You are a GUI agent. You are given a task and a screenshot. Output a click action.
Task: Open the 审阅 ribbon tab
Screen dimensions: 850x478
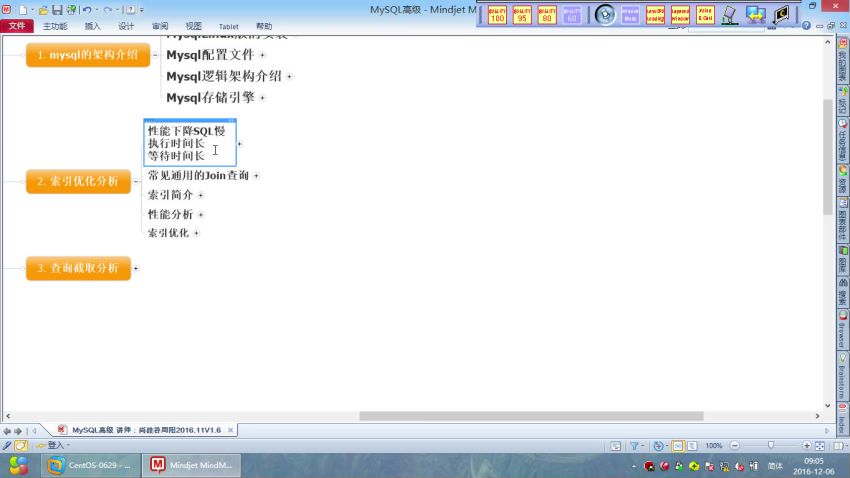(160, 26)
